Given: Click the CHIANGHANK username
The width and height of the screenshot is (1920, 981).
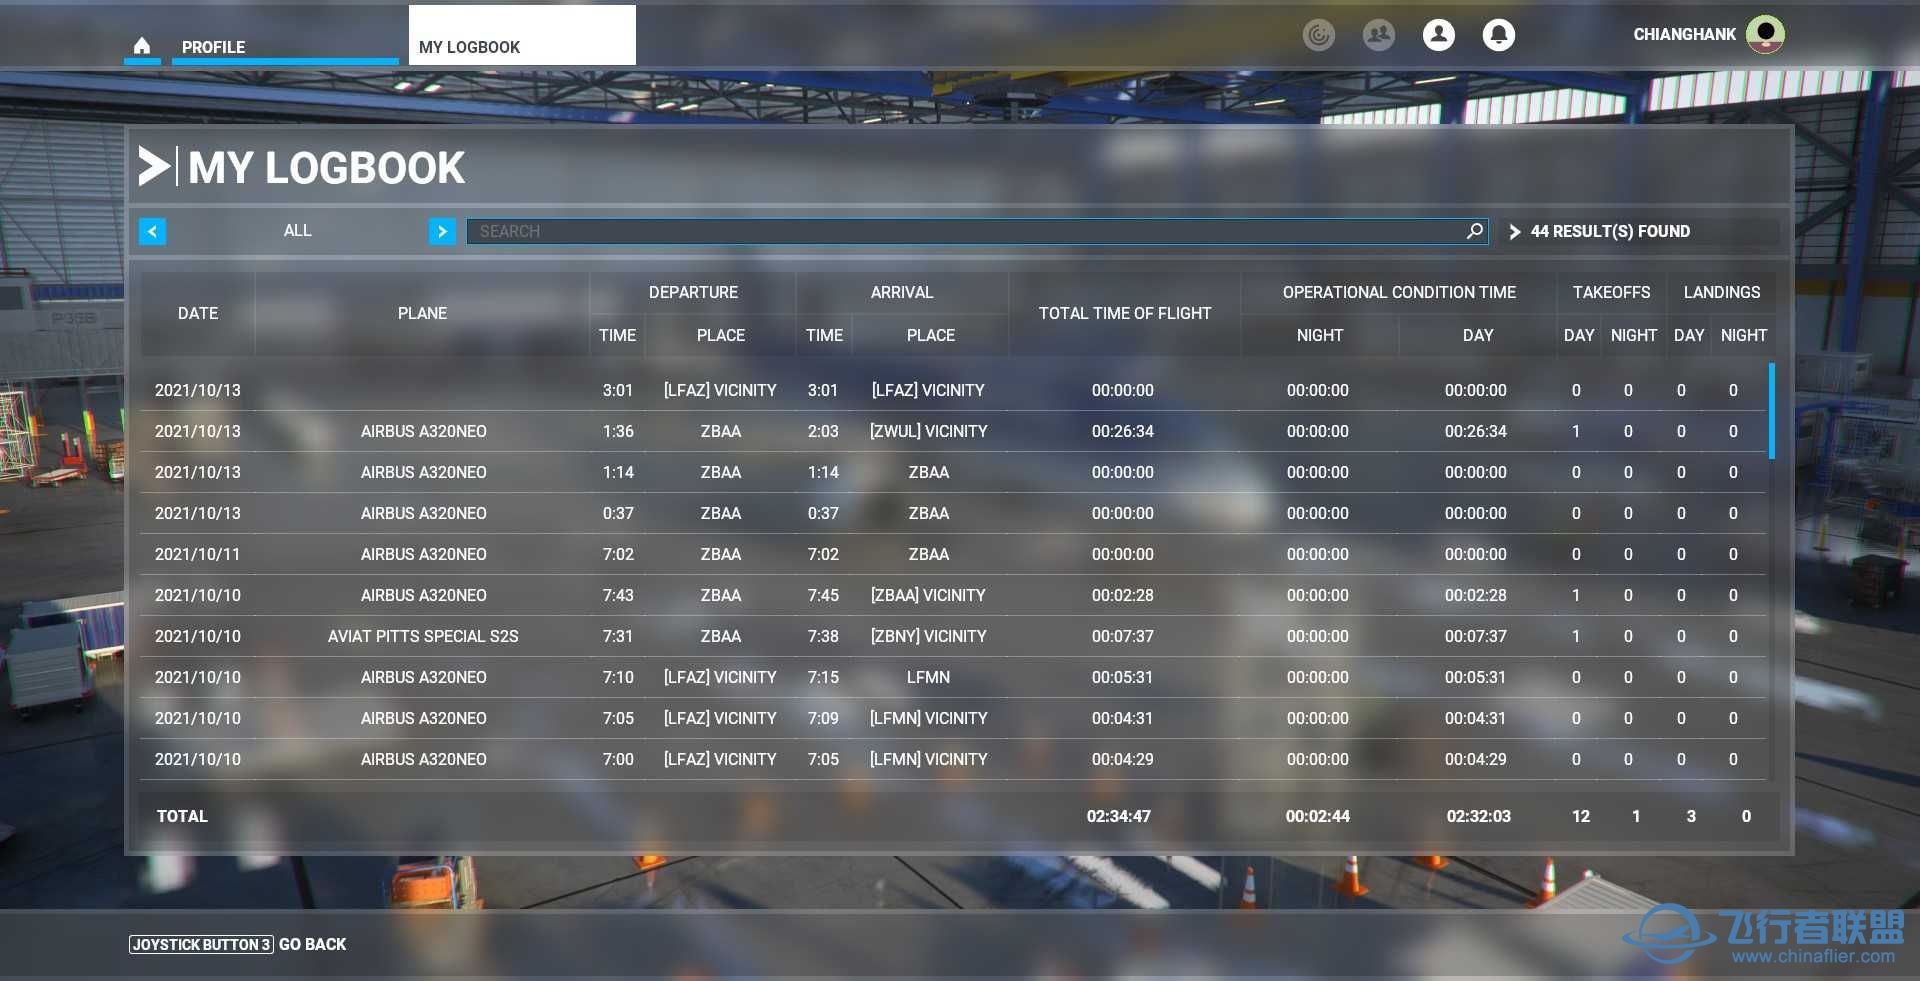Looking at the screenshot, I should [1685, 34].
